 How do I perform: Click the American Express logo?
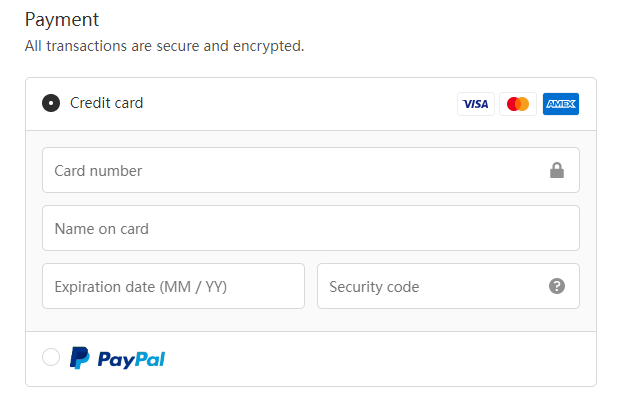(561, 104)
